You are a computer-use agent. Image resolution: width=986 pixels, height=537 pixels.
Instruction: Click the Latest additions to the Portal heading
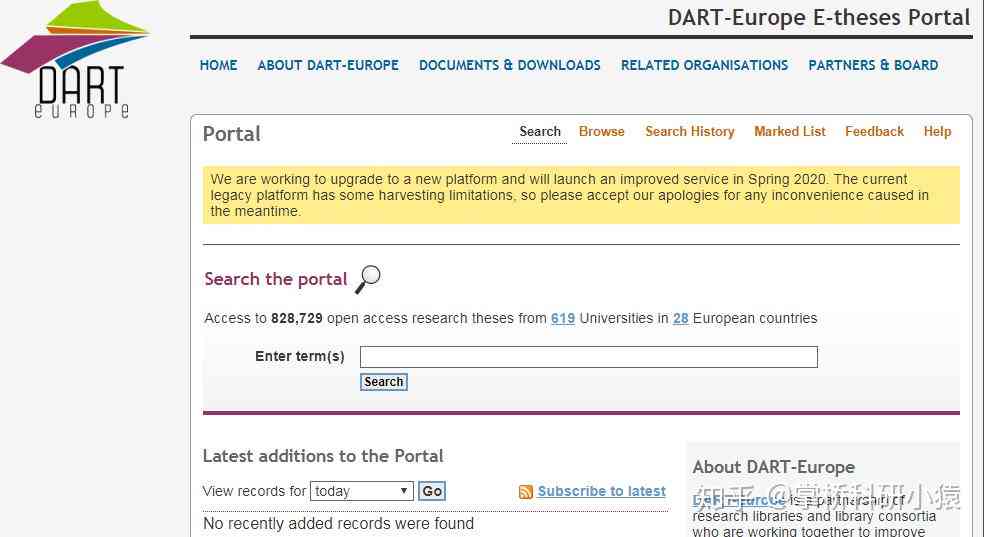coord(323,456)
